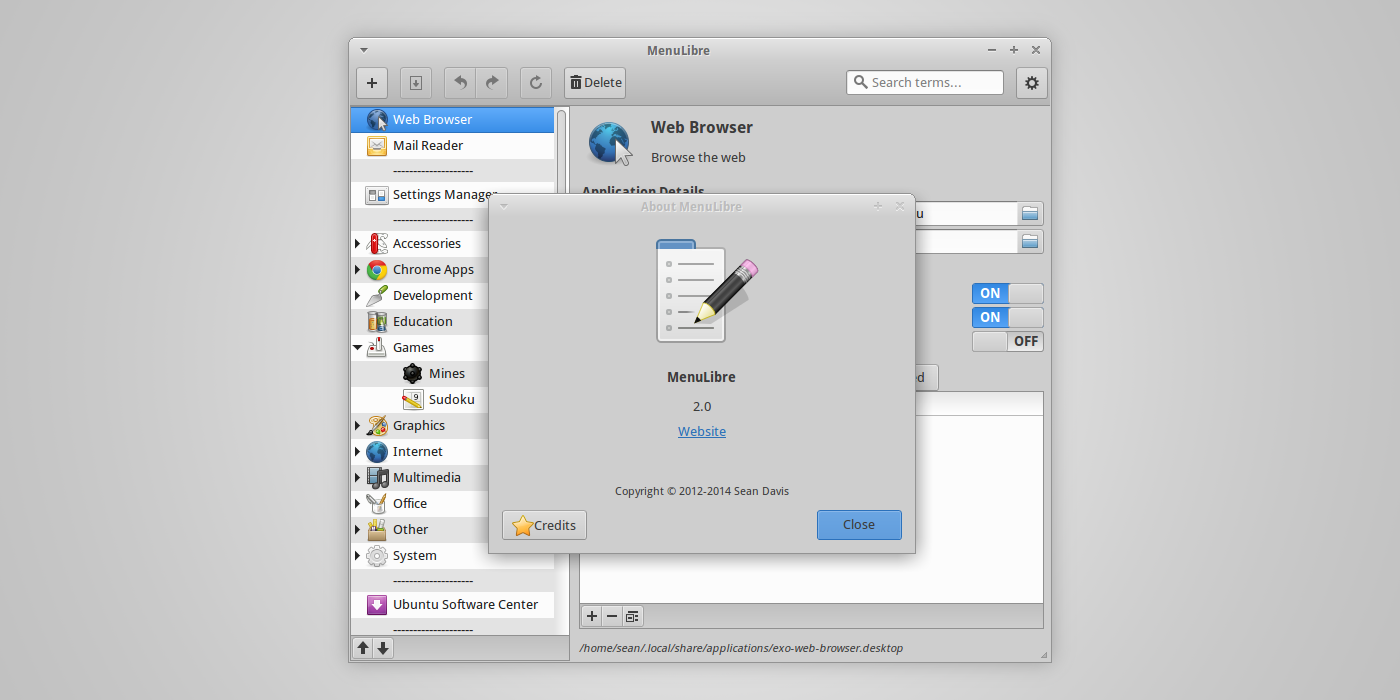
Task: Revert launcher using the refresh icon
Action: coord(535,83)
